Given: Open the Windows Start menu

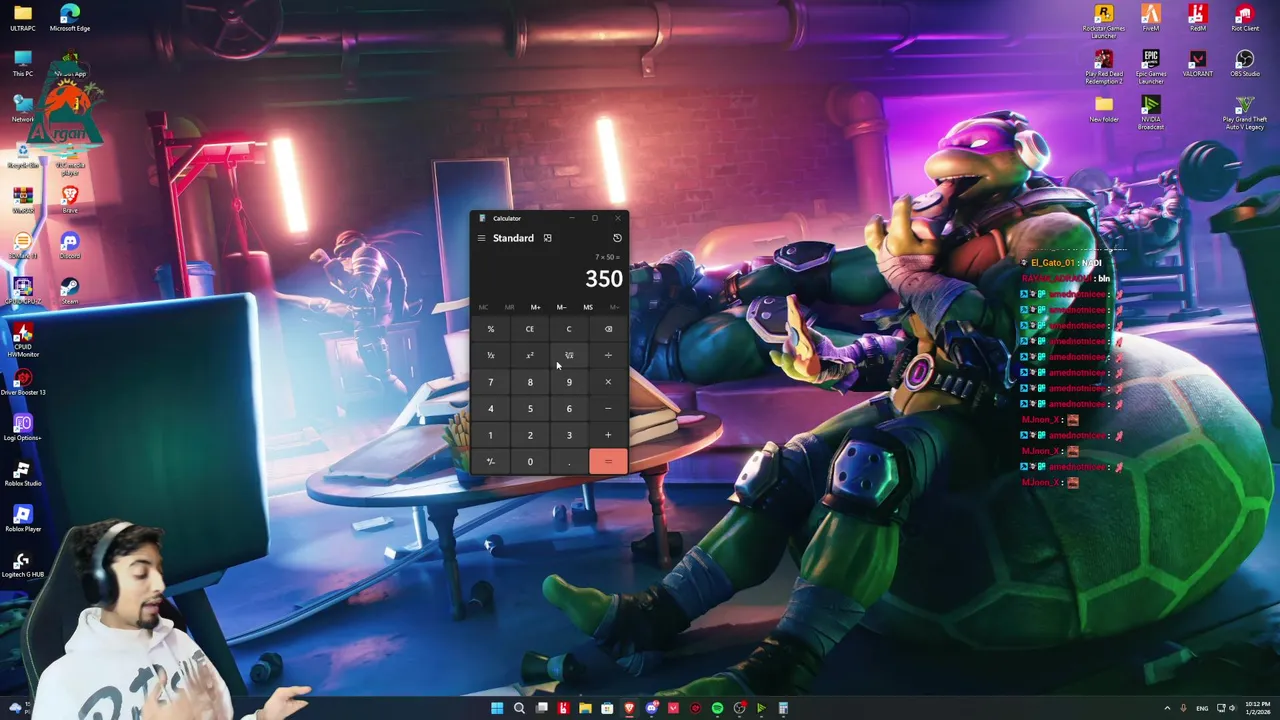Looking at the screenshot, I should pyautogui.click(x=497, y=708).
